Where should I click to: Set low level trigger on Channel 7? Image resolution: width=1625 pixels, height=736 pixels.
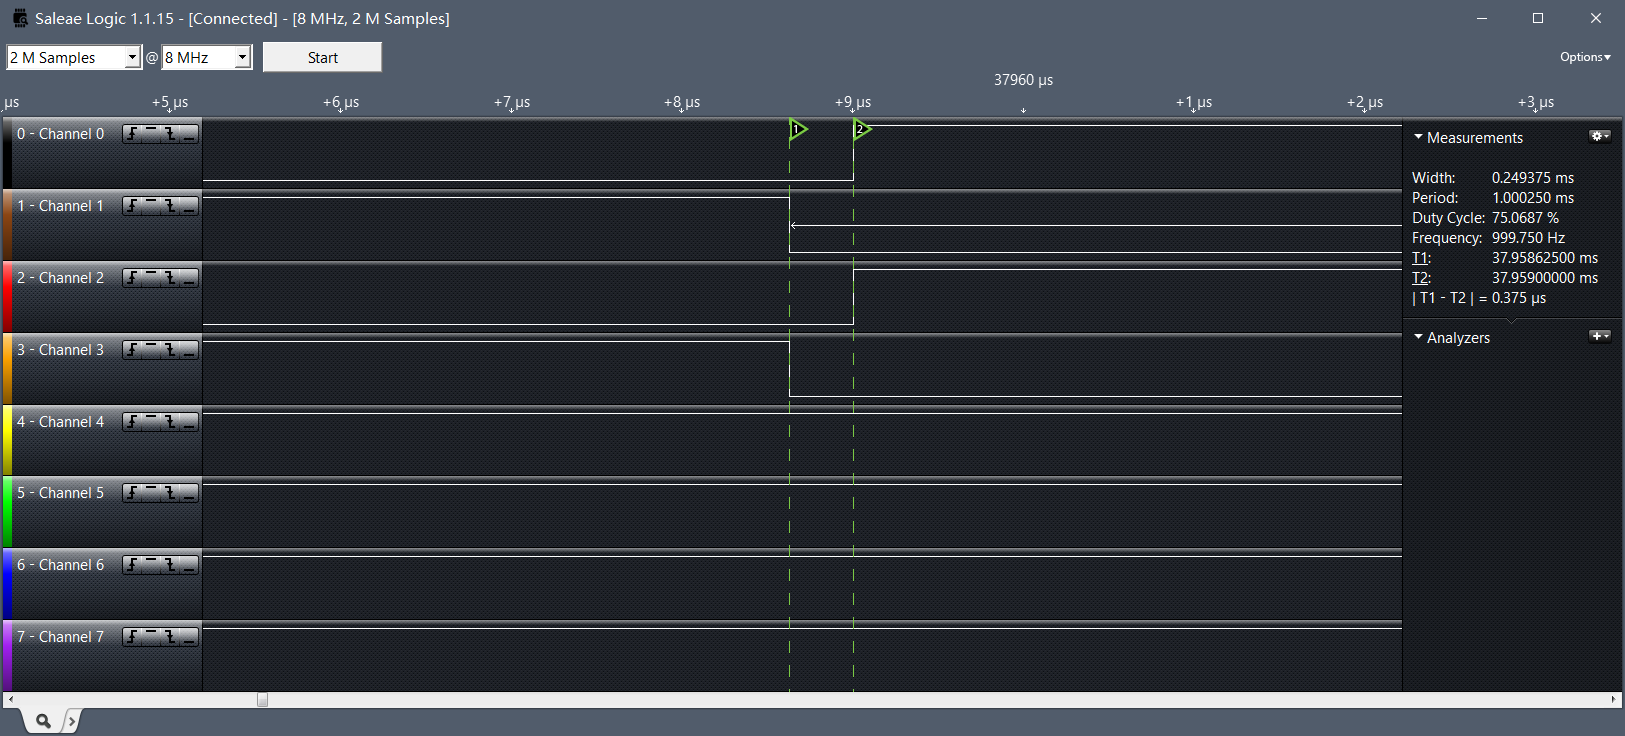[189, 637]
